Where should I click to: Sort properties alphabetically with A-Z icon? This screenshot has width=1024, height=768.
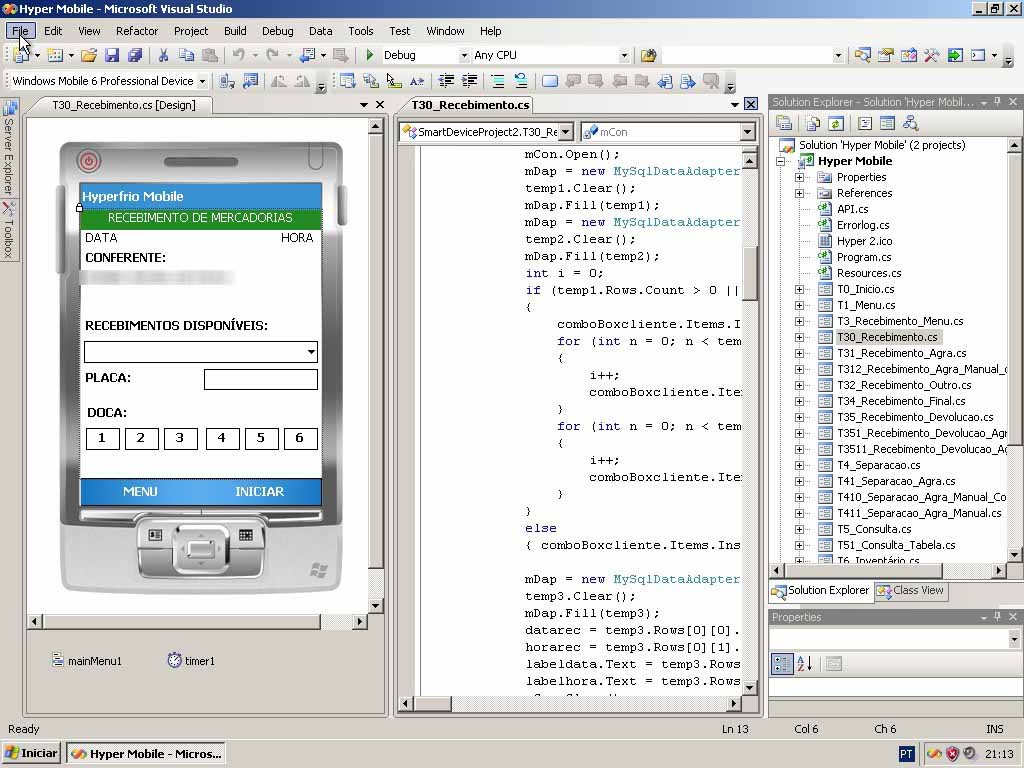click(x=805, y=664)
